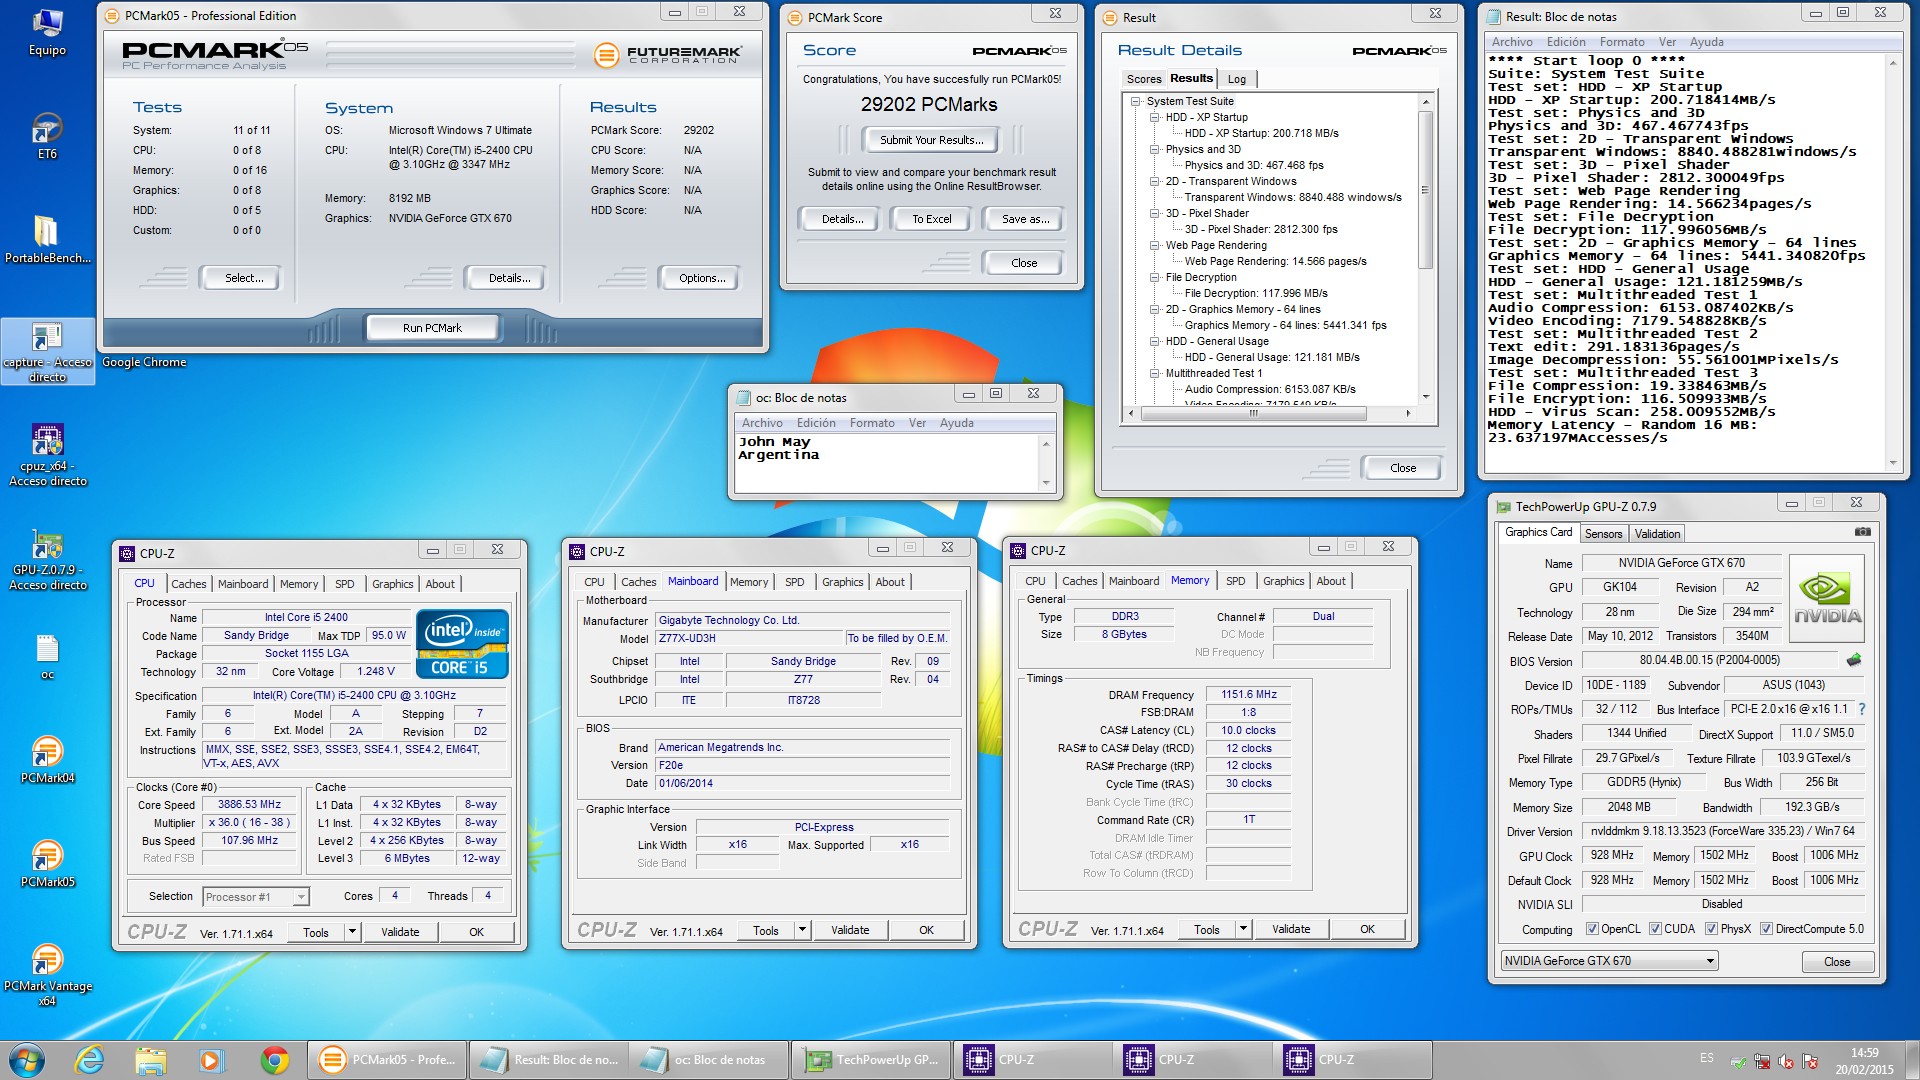Screen dimensions: 1920x1080
Task: Launch the PCMark Vantage x64 icon
Action: click(47, 975)
